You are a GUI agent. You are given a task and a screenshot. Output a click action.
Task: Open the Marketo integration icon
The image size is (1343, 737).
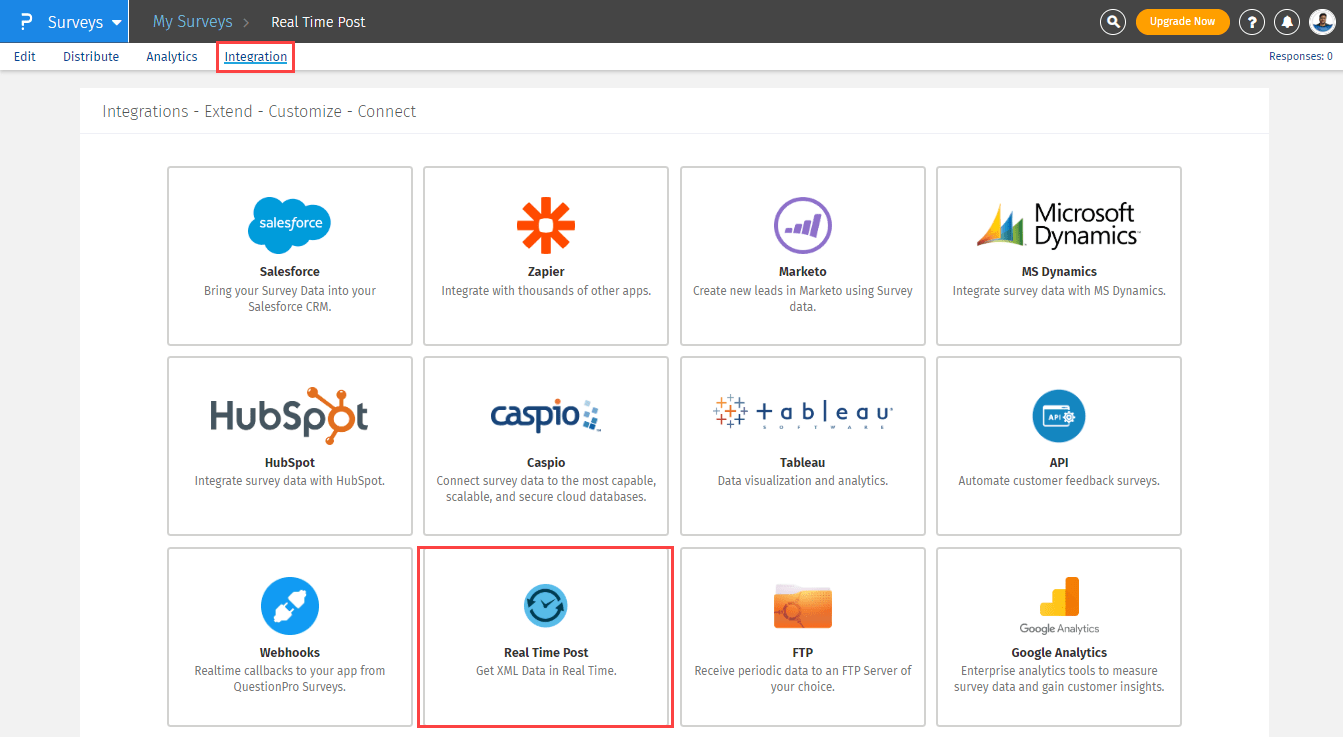tap(802, 225)
